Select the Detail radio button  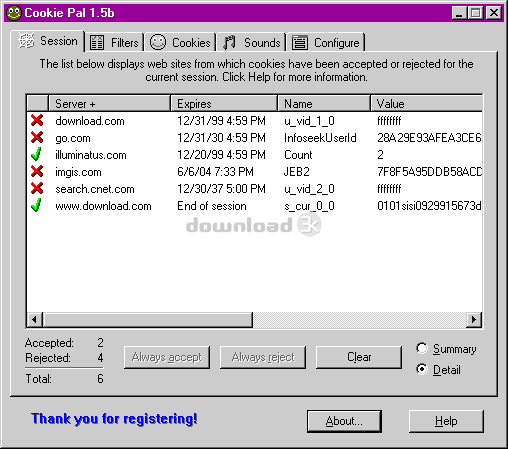(x=422, y=369)
